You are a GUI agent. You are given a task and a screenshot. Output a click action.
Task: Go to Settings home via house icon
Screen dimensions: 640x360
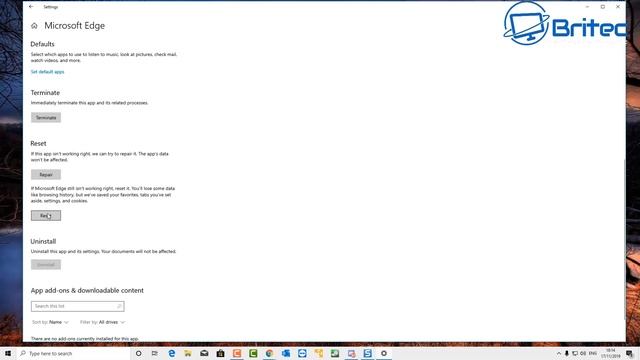click(34, 26)
